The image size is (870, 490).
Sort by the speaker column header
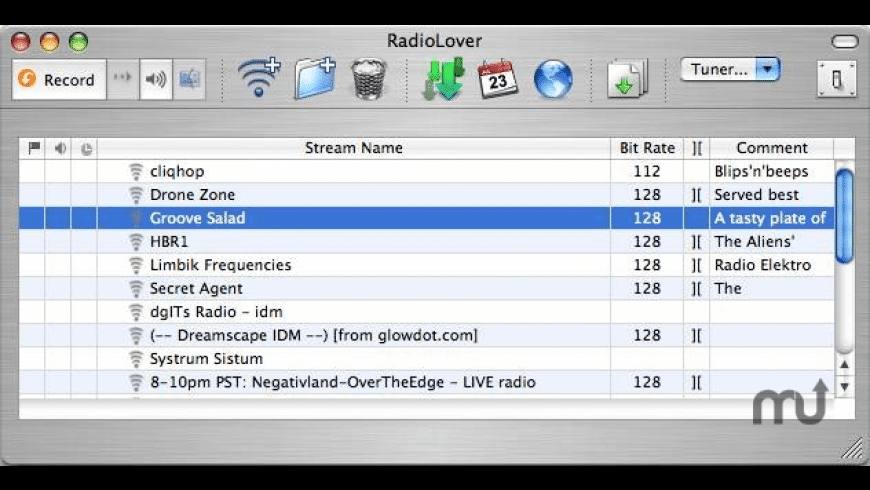[x=60, y=148]
